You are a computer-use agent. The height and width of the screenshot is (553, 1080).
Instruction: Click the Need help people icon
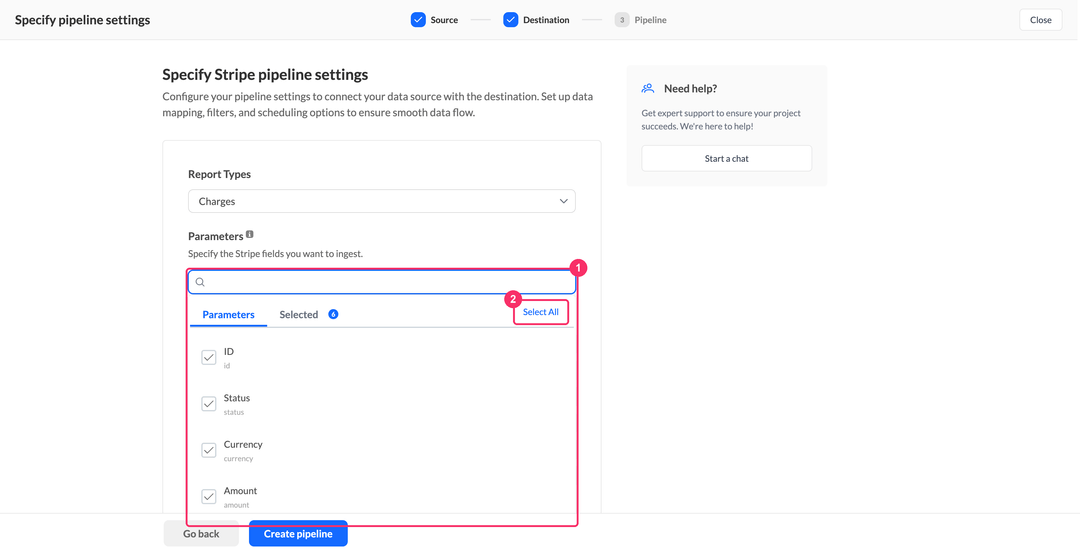(647, 88)
